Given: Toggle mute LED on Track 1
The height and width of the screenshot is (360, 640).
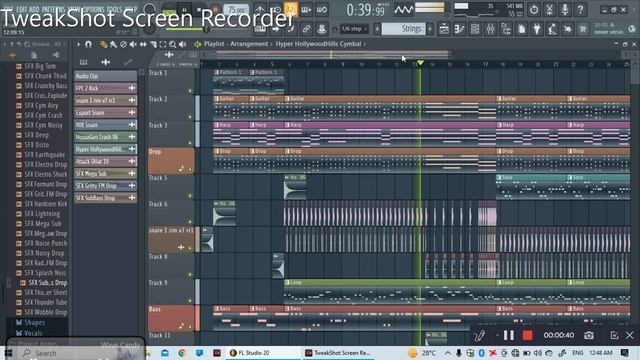Looking at the screenshot, I should pyautogui.click(x=190, y=91).
